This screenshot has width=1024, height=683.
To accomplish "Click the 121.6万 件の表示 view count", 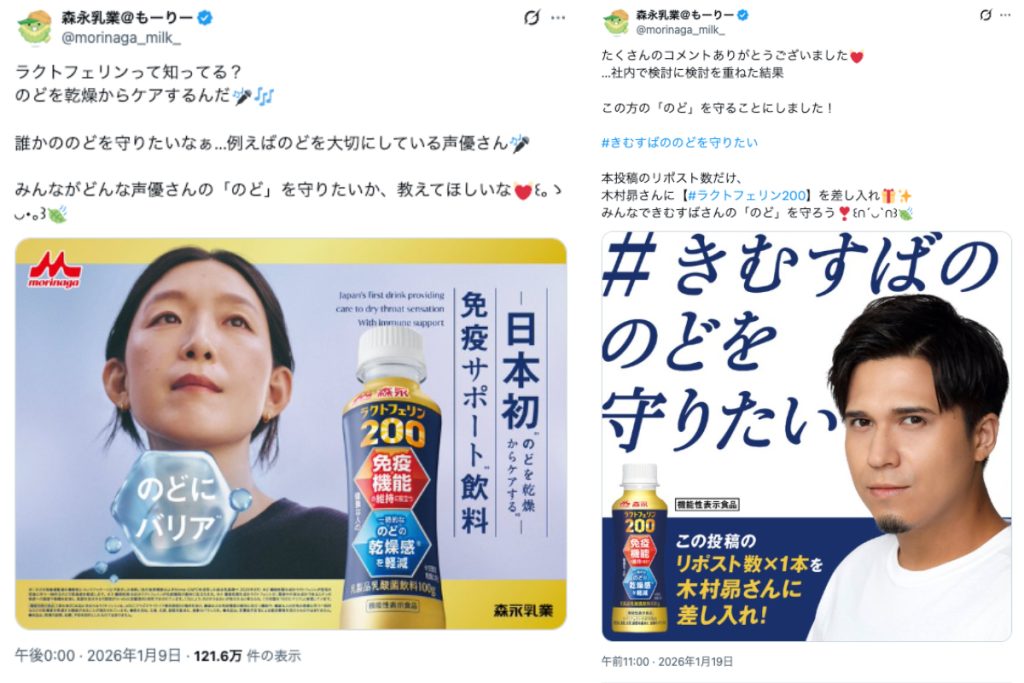I will point(248,656).
